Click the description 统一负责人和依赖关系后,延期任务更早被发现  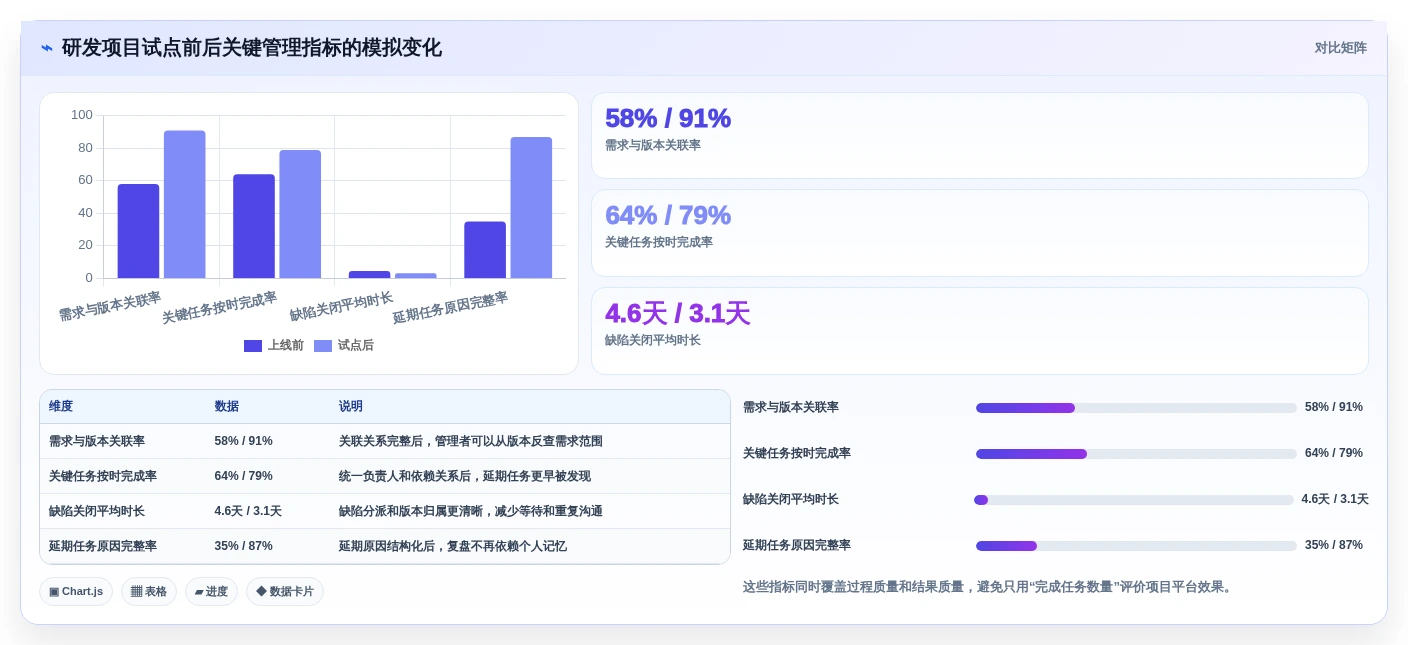[x=464, y=476]
